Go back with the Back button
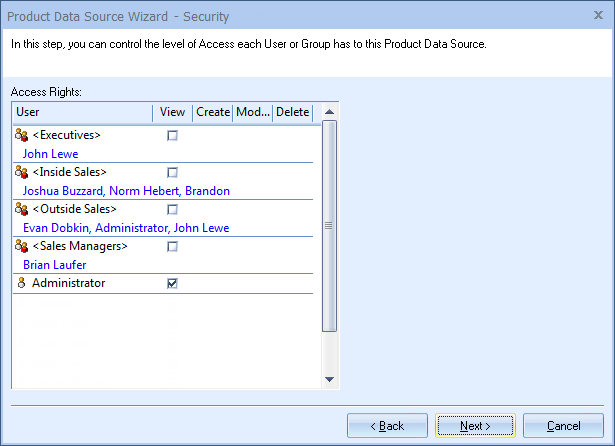Image resolution: width=615 pixels, height=446 pixels. [x=386, y=426]
